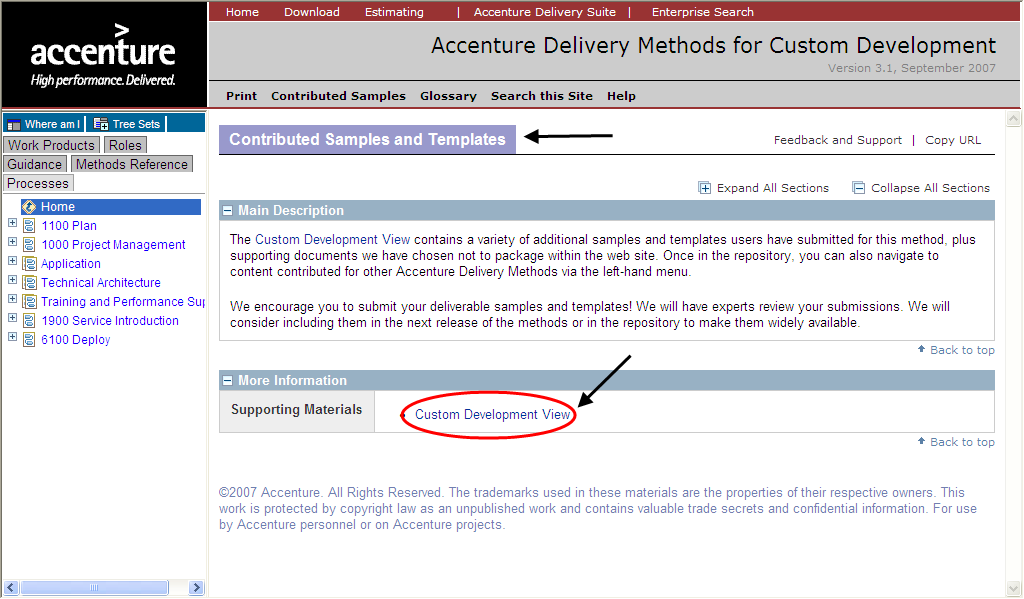Image resolution: width=1024 pixels, height=599 pixels.
Task: Switch to the Guidance tab
Action: click(x=35, y=164)
